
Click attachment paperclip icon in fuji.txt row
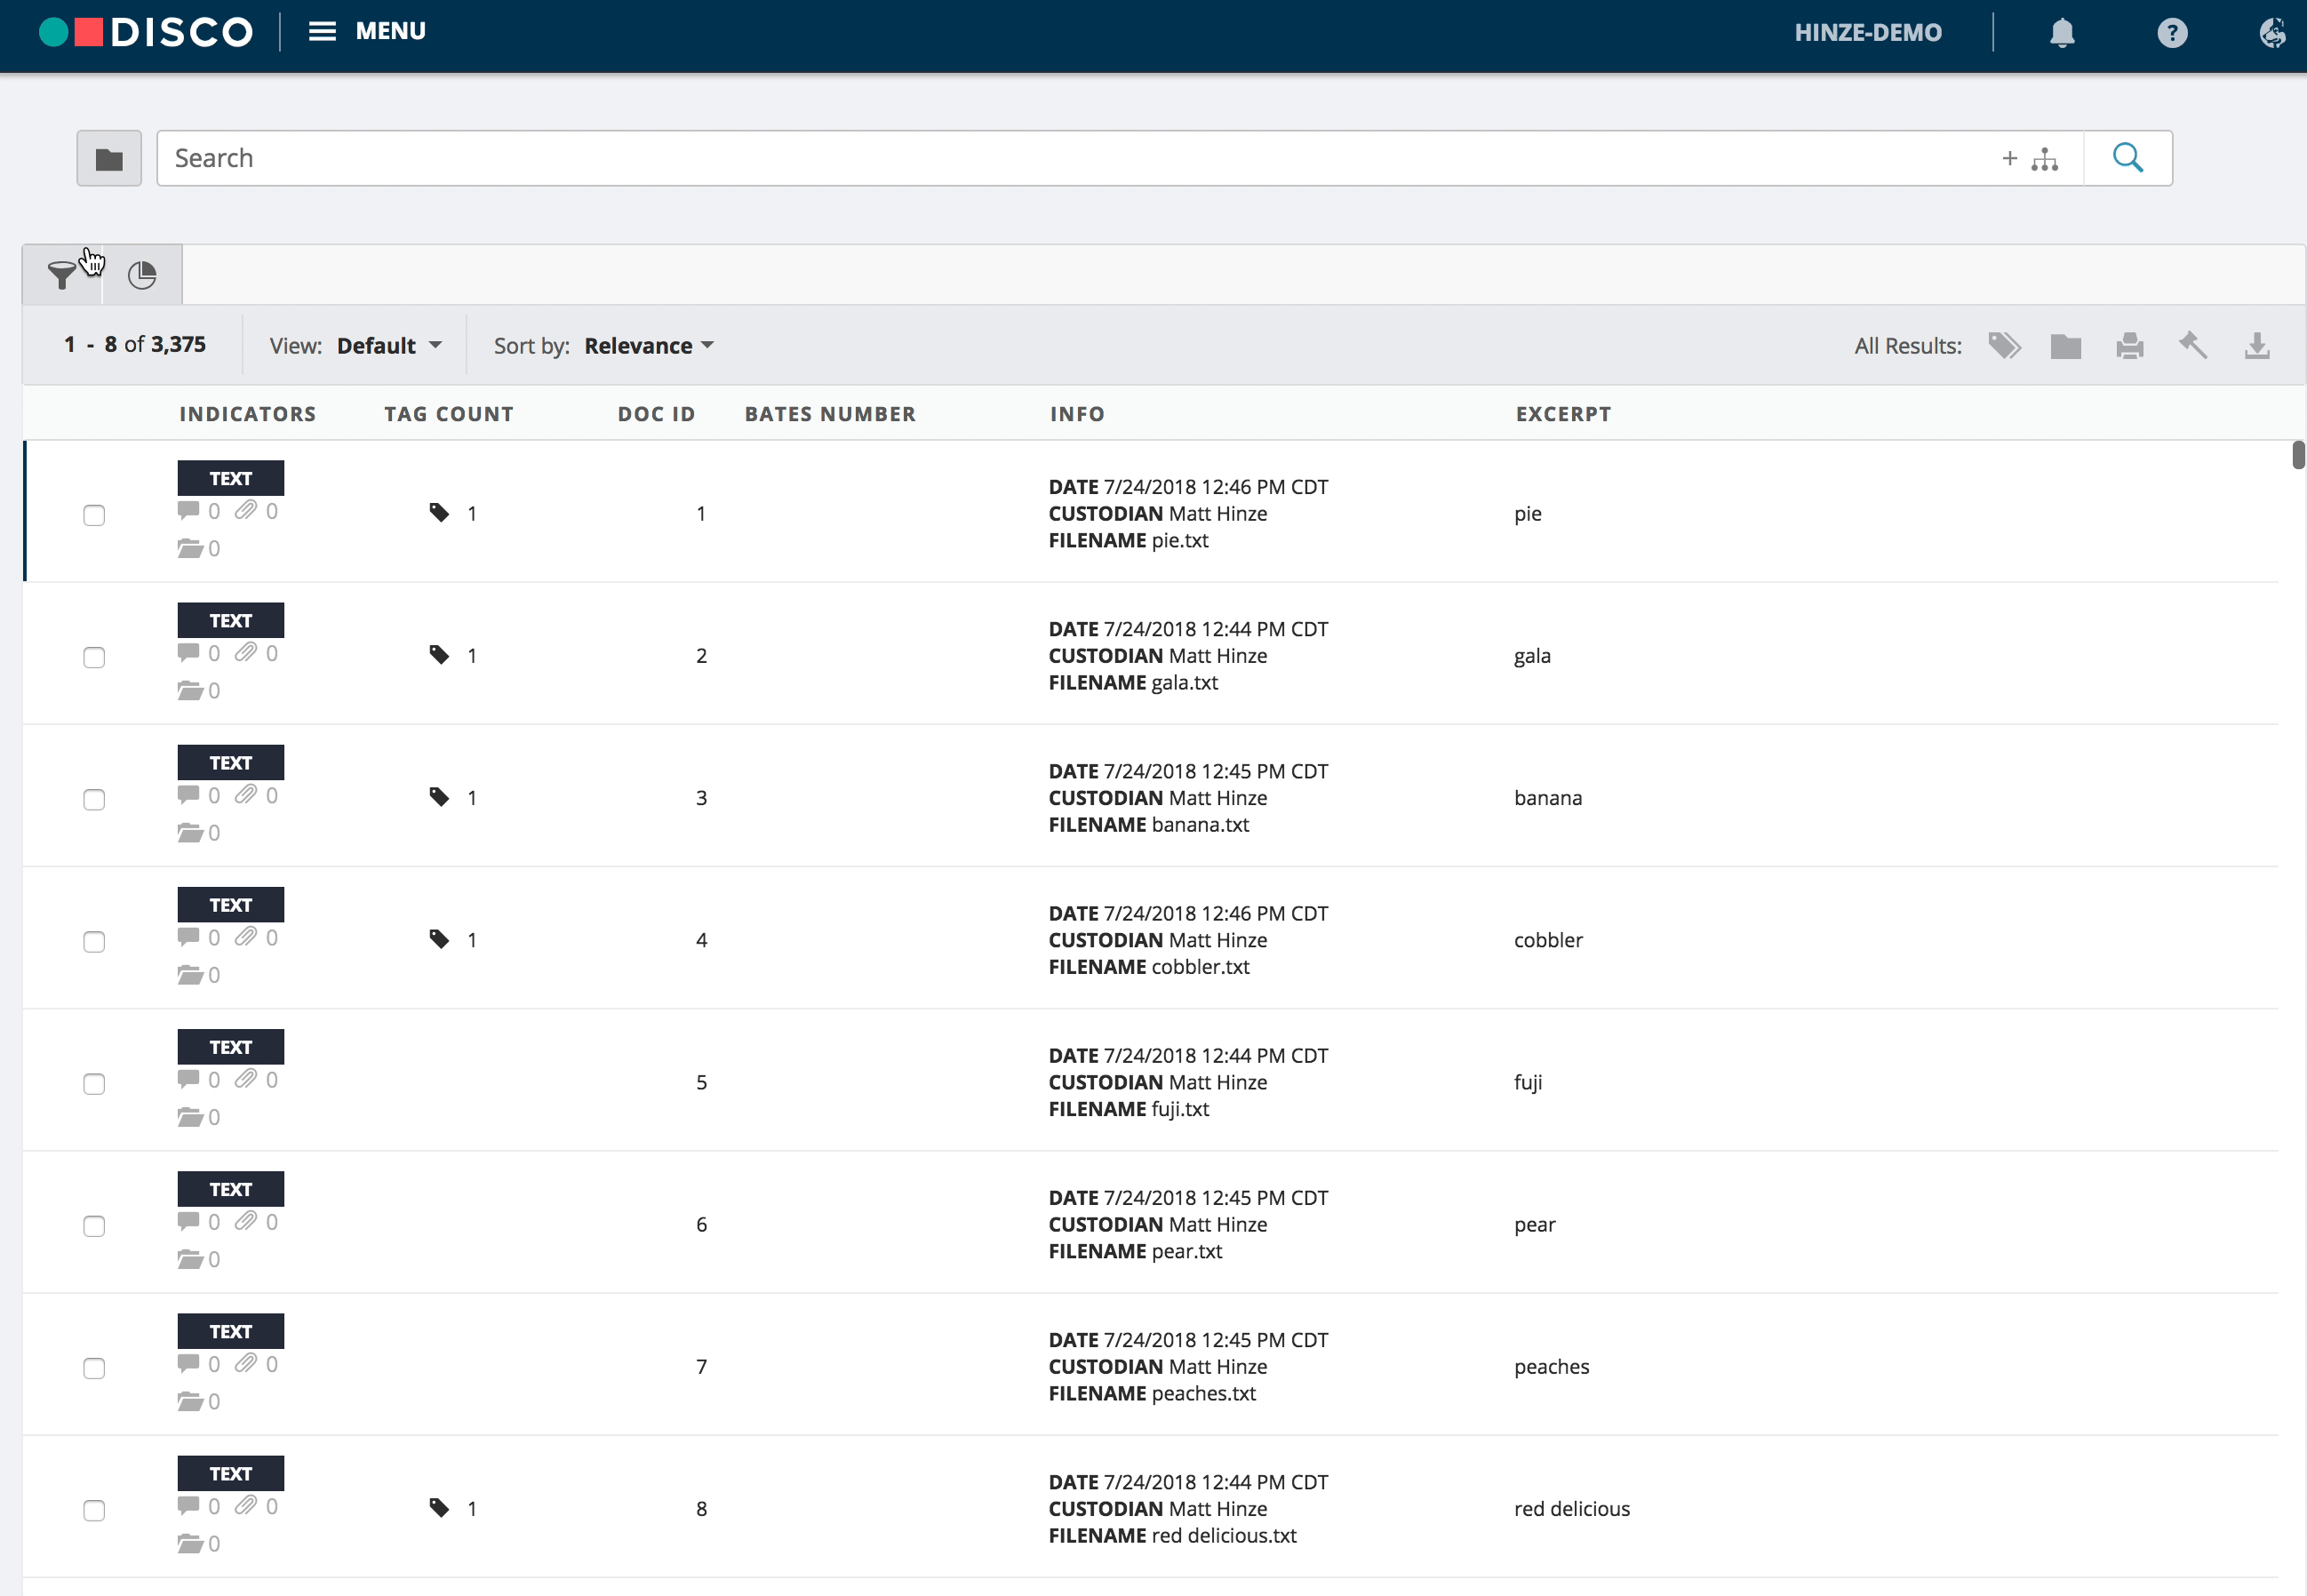click(x=246, y=1079)
